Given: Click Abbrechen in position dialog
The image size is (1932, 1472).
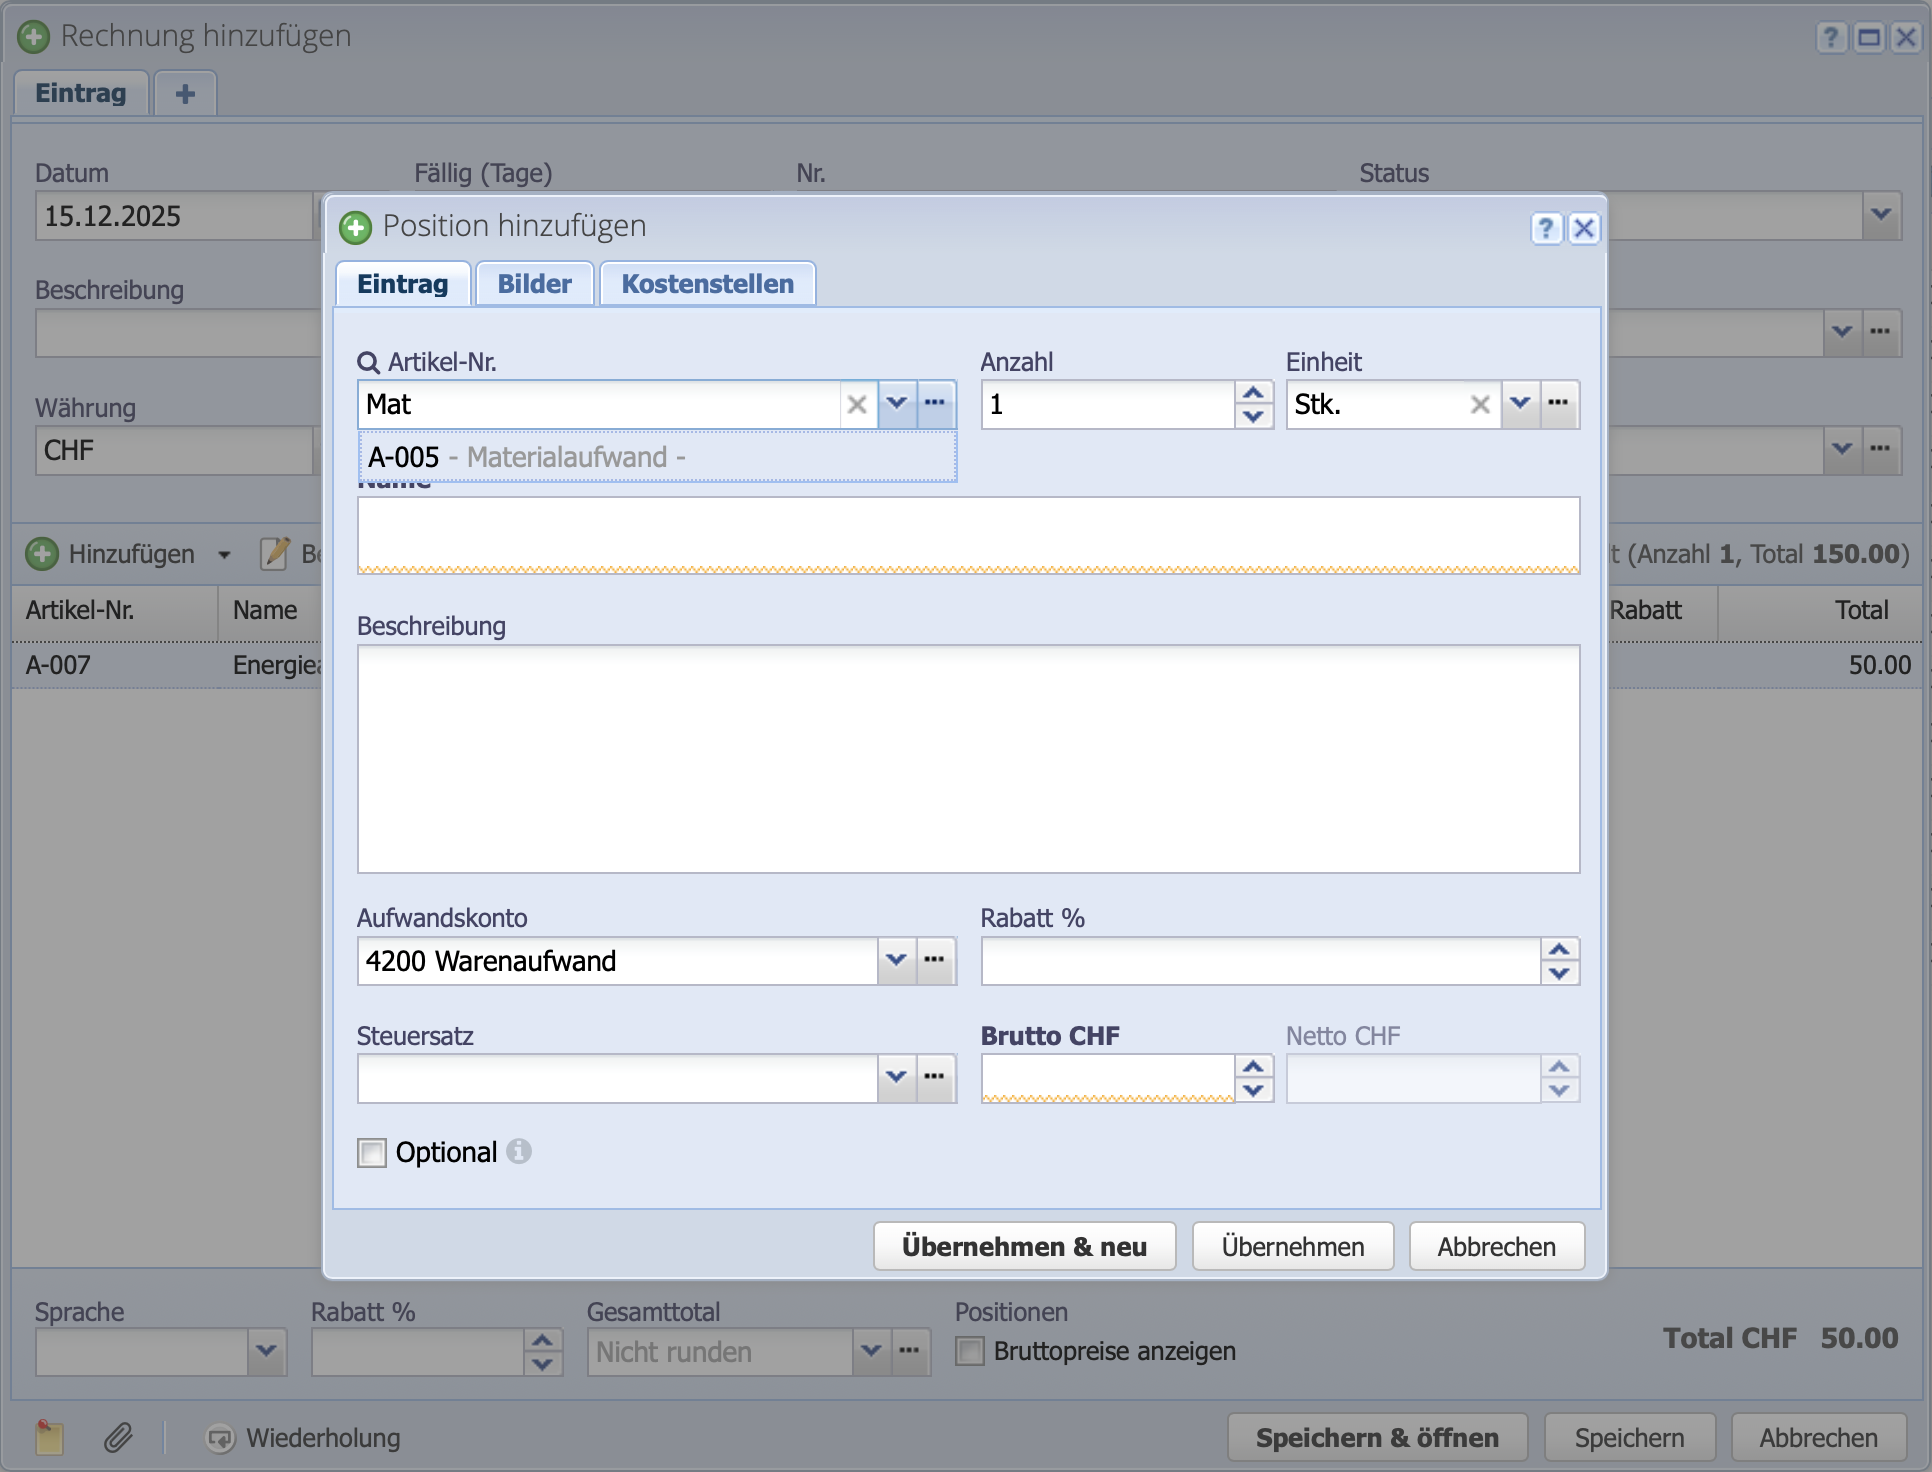Looking at the screenshot, I should click(1496, 1247).
